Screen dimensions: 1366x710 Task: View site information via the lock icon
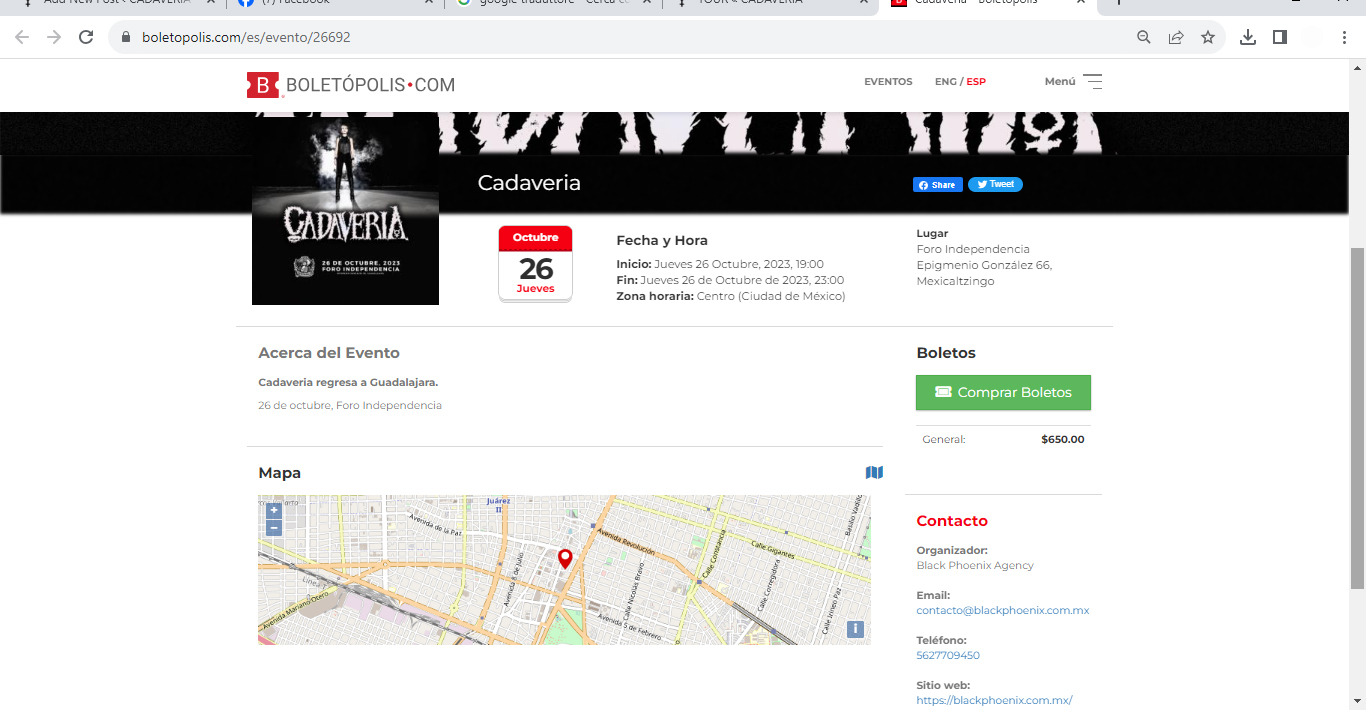click(126, 38)
